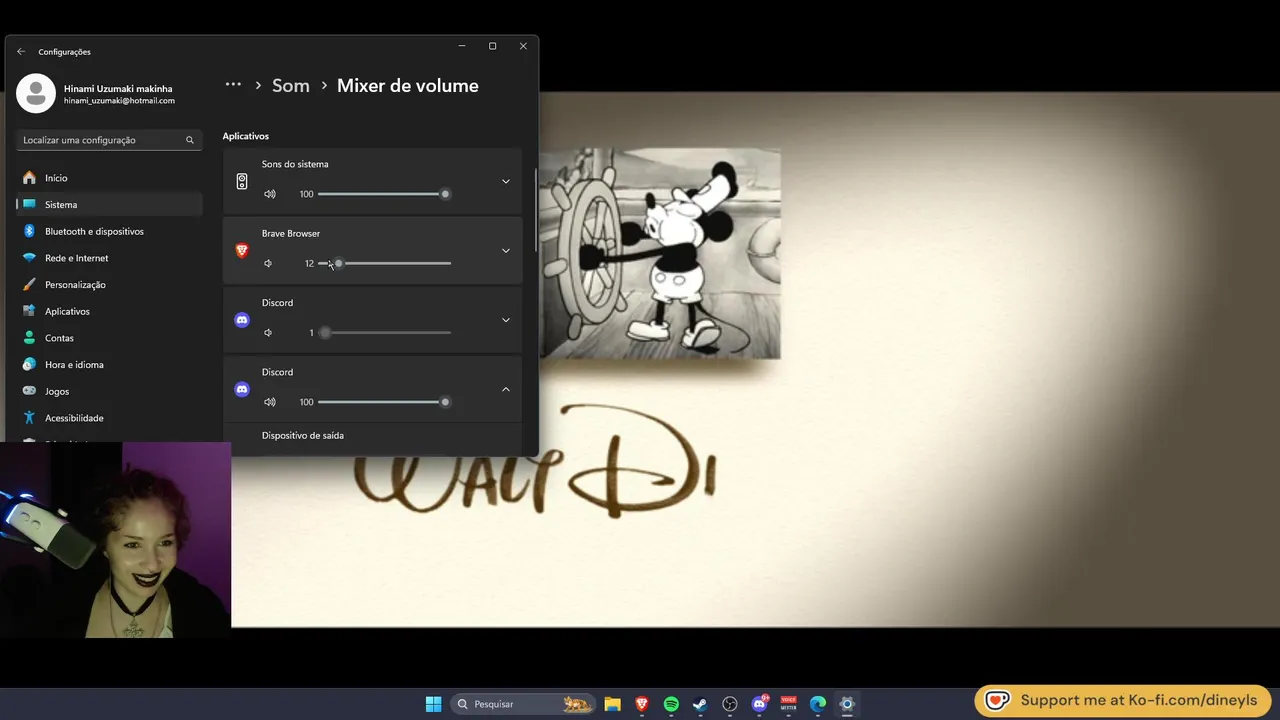The width and height of the screenshot is (1280, 720).
Task: Click the Discord volume 100 slider
Action: pyautogui.click(x=384, y=402)
